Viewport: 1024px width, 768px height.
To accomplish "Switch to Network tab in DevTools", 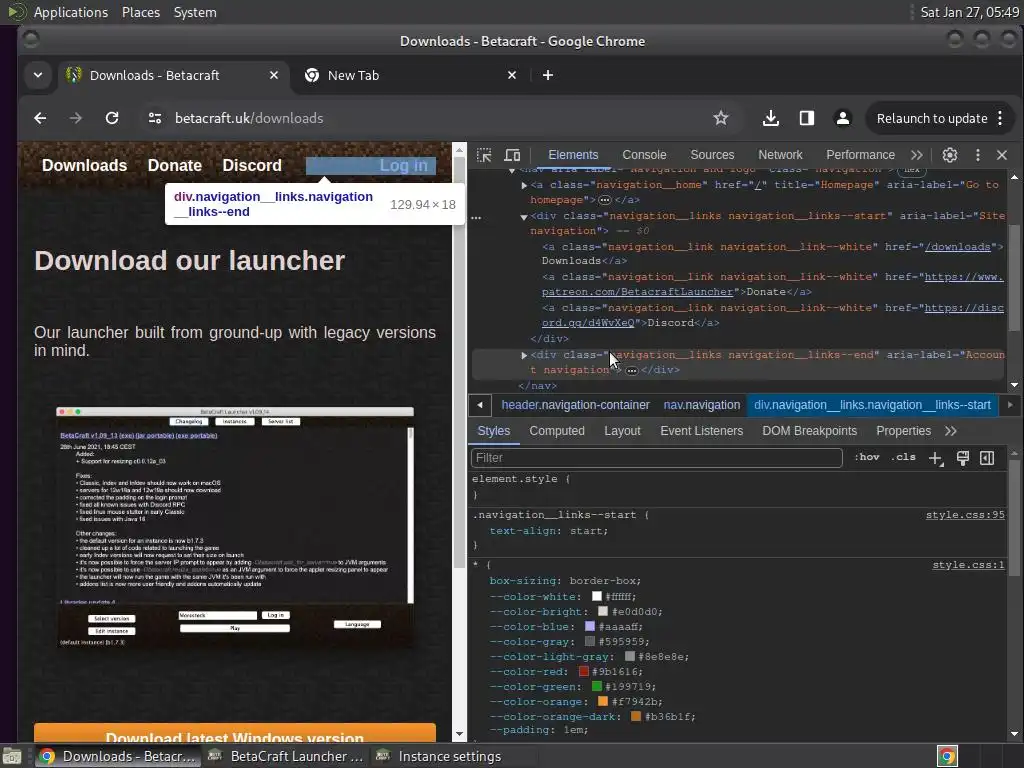I will point(780,155).
